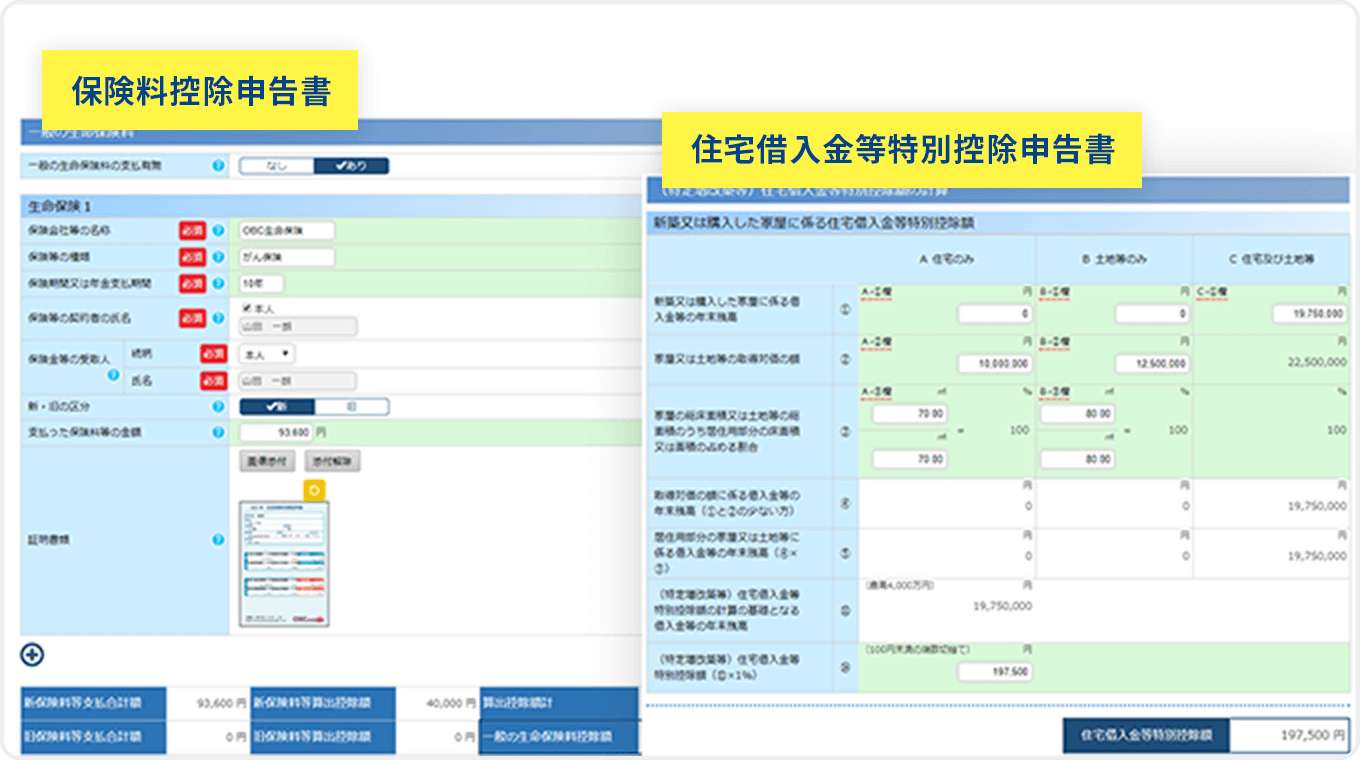Click the 契約者の氏名 name field
This screenshot has width=1360, height=760.
(298, 327)
